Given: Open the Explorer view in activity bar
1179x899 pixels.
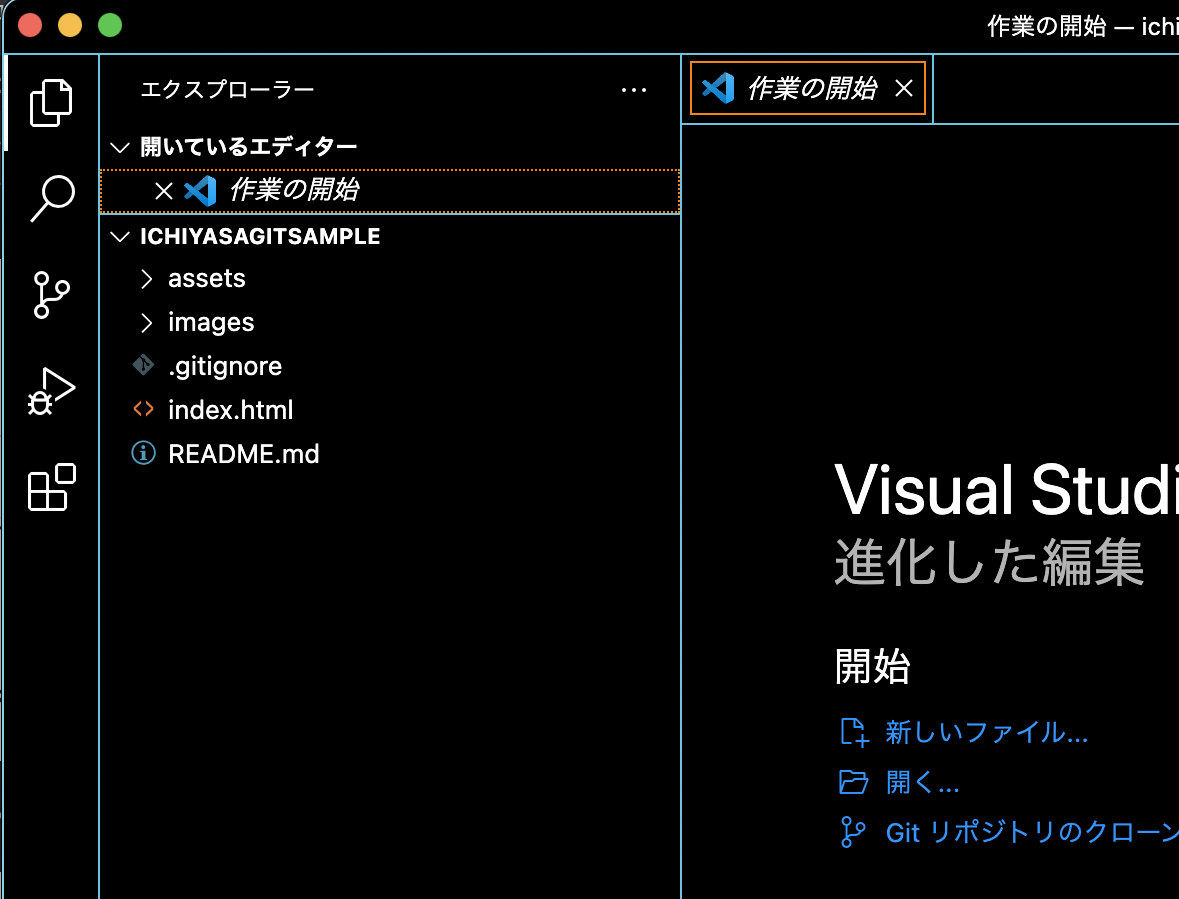Looking at the screenshot, I should 51,102.
